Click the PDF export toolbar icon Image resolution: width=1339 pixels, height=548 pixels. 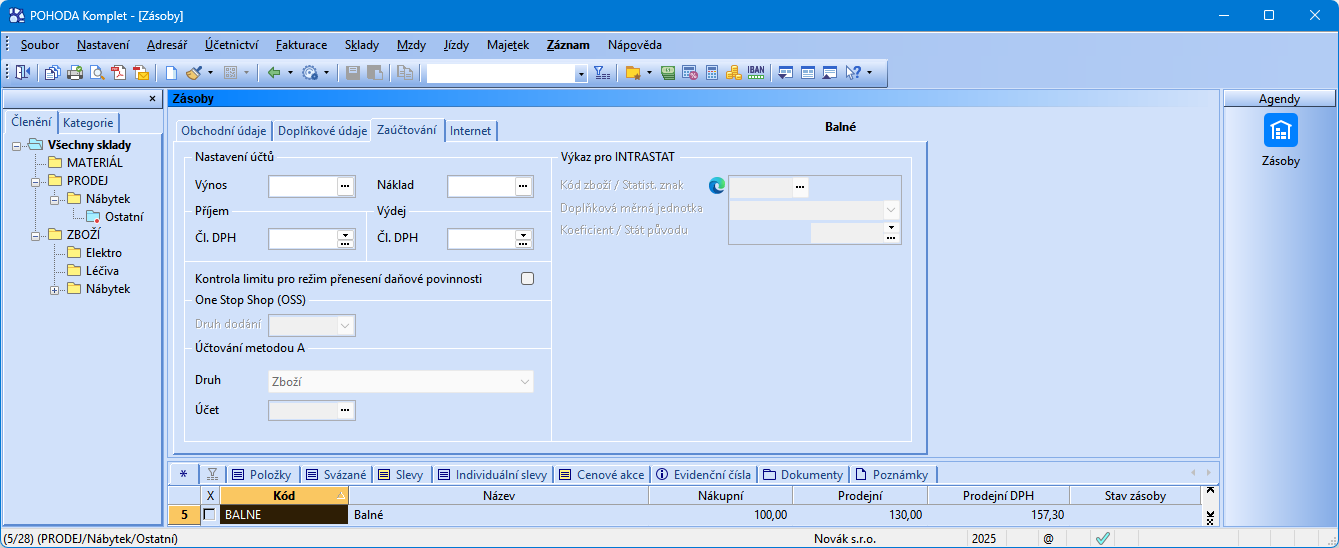coord(119,73)
